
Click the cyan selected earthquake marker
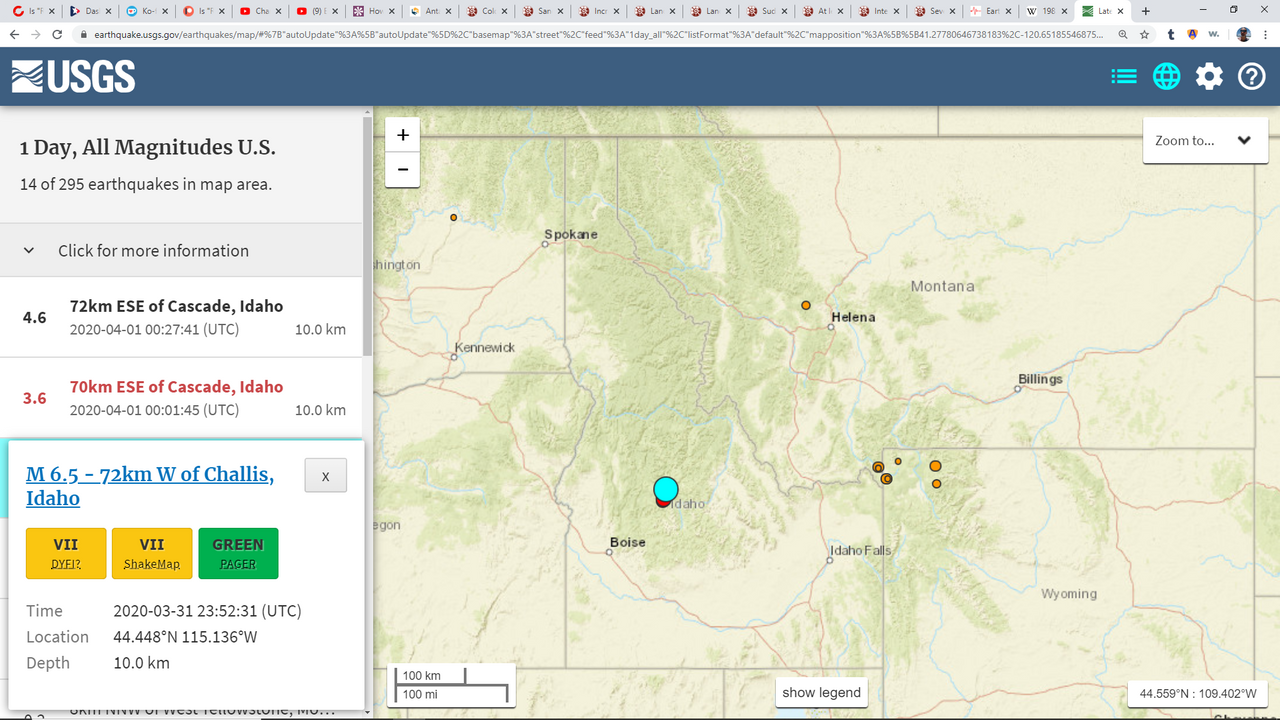pyautogui.click(x=666, y=489)
